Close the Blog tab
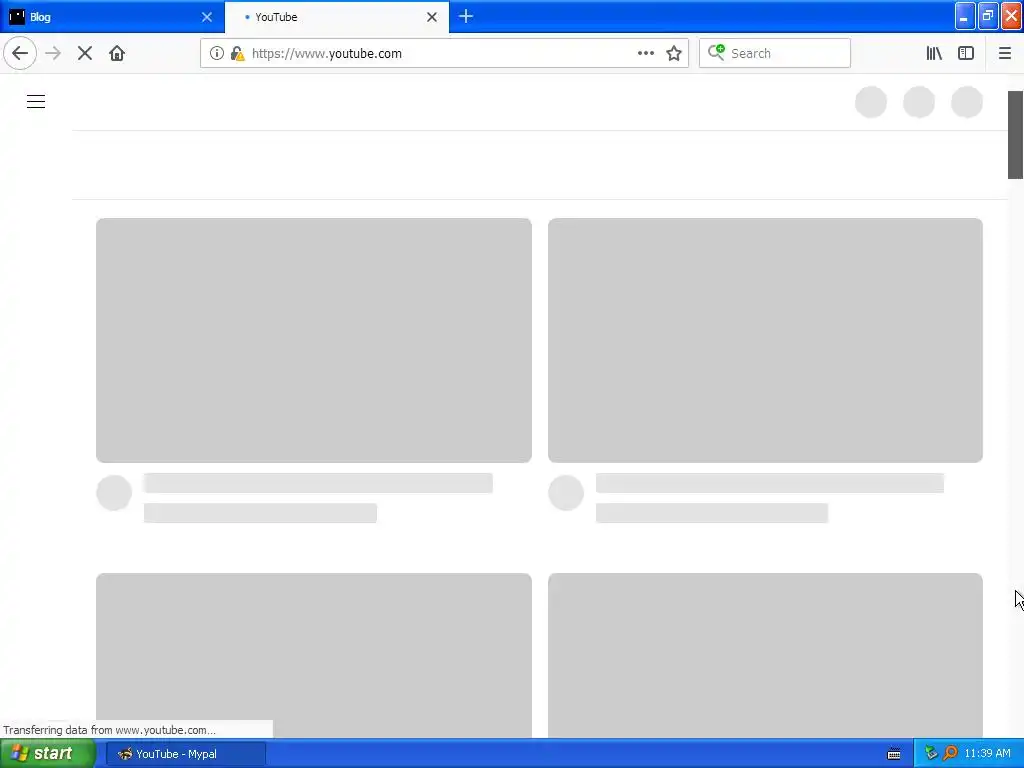The image size is (1024, 768). click(x=207, y=17)
